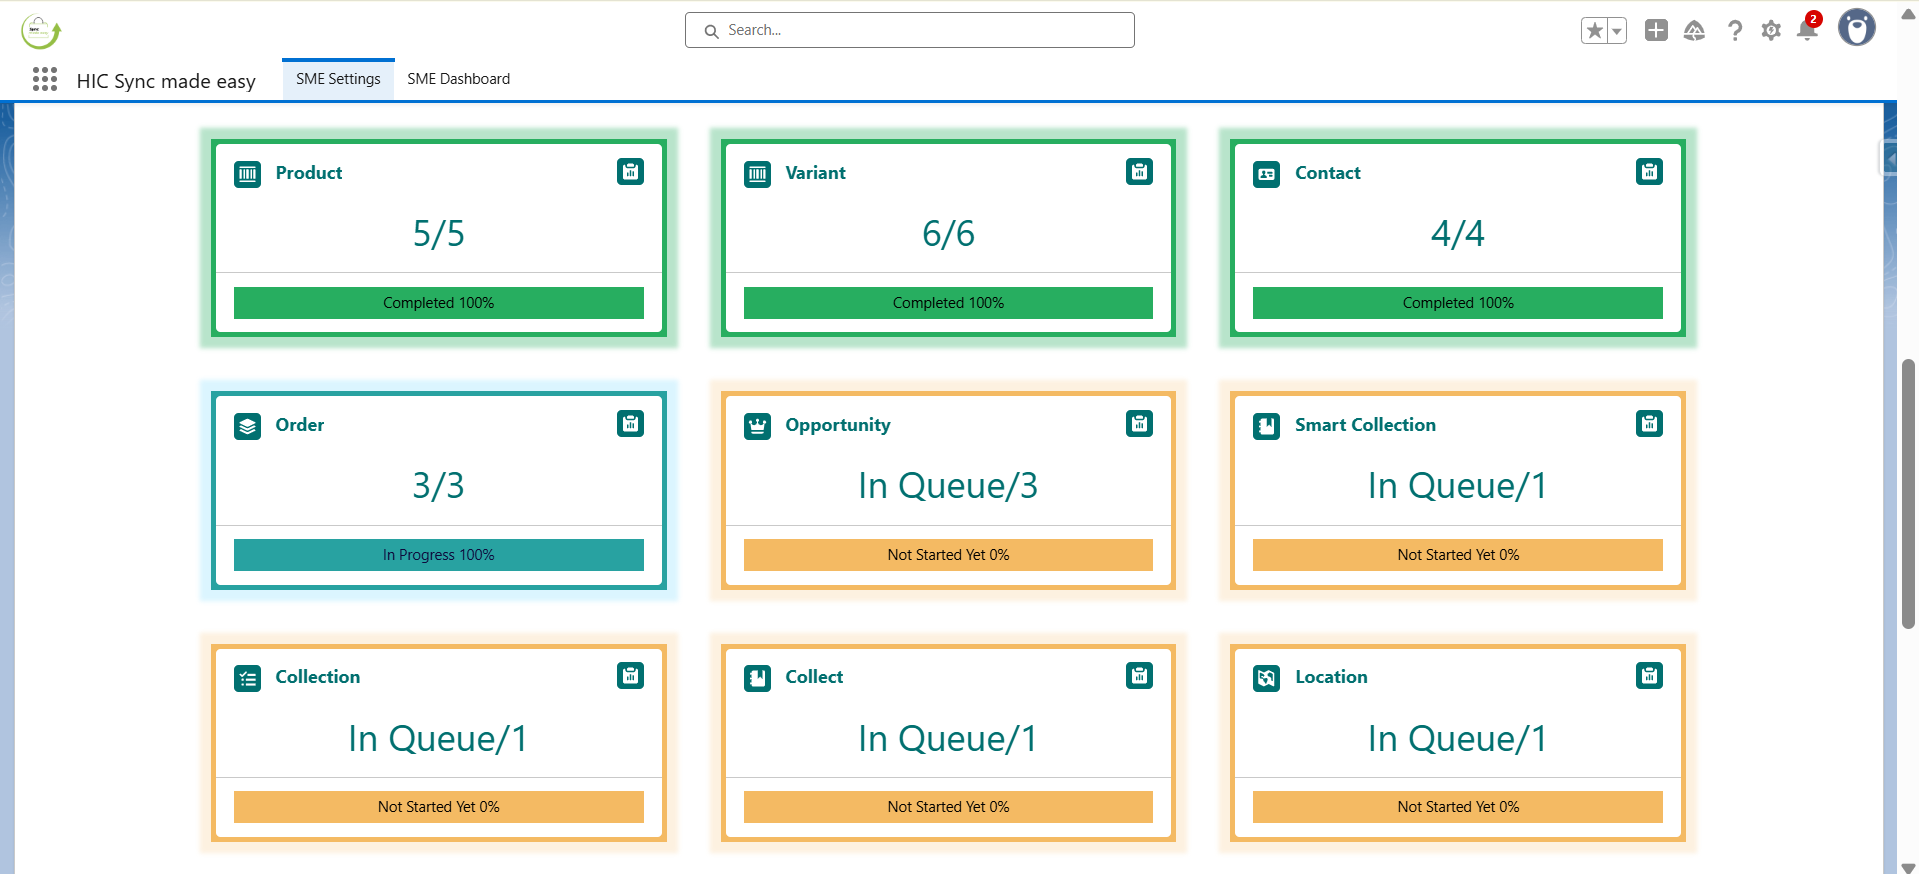Click the Variant Completed 100% progress bar
The image size is (1919, 874).
pos(947,303)
